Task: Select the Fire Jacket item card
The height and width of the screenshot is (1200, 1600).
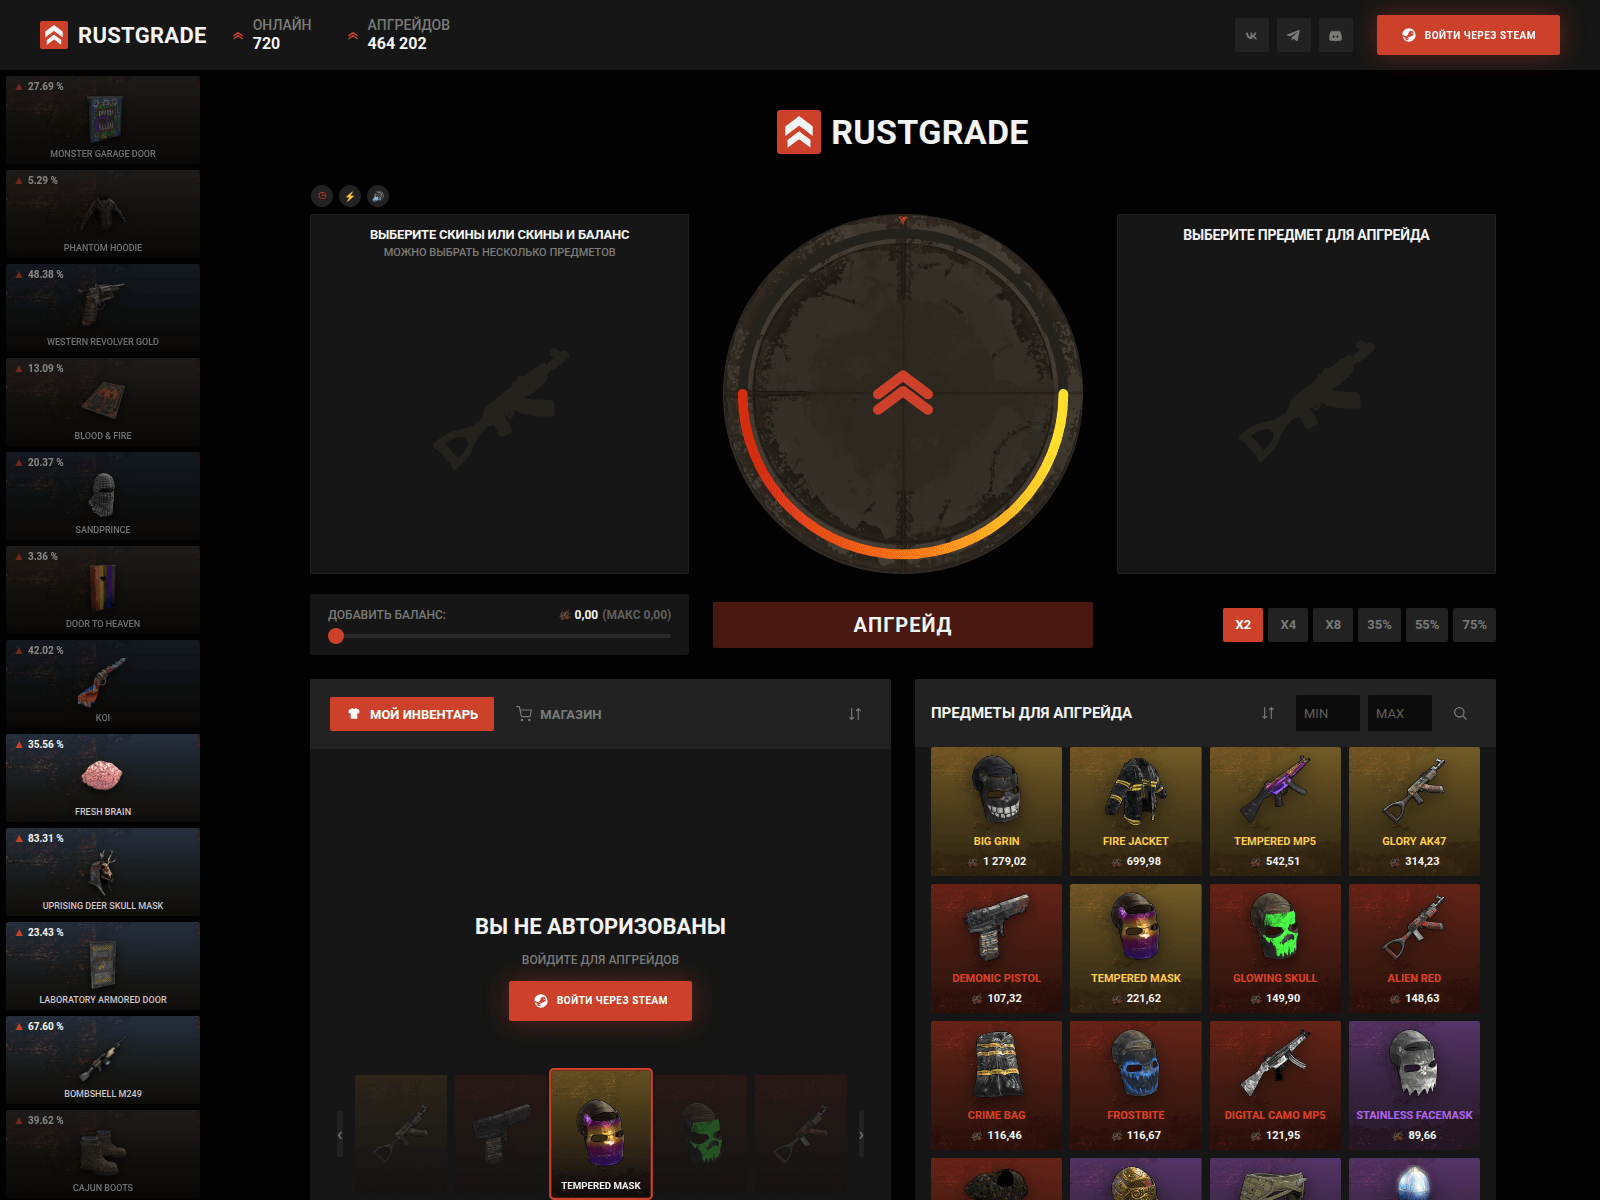Action: coord(1136,811)
